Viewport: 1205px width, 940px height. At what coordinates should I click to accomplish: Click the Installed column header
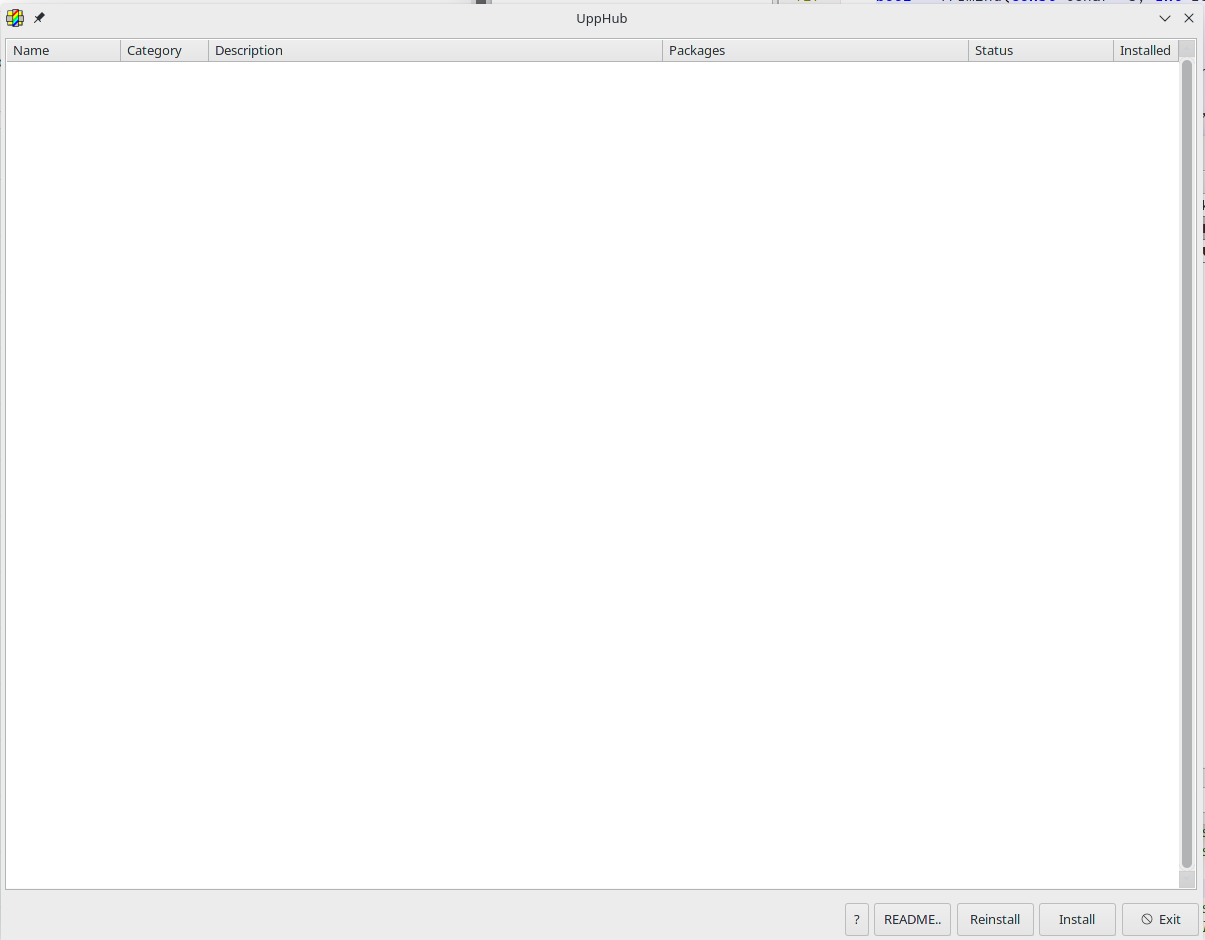[1145, 50]
